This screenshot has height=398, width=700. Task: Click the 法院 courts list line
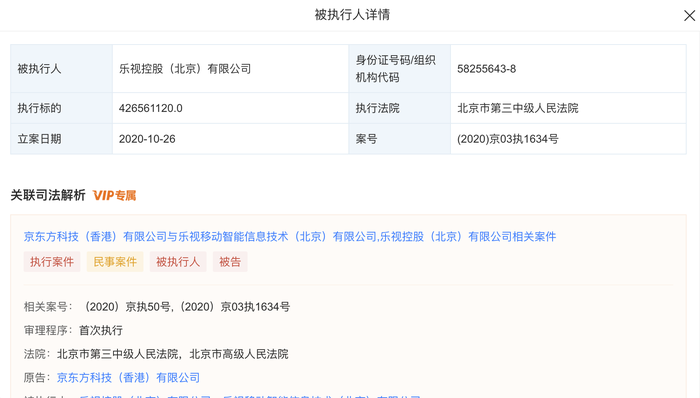(156, 354)
